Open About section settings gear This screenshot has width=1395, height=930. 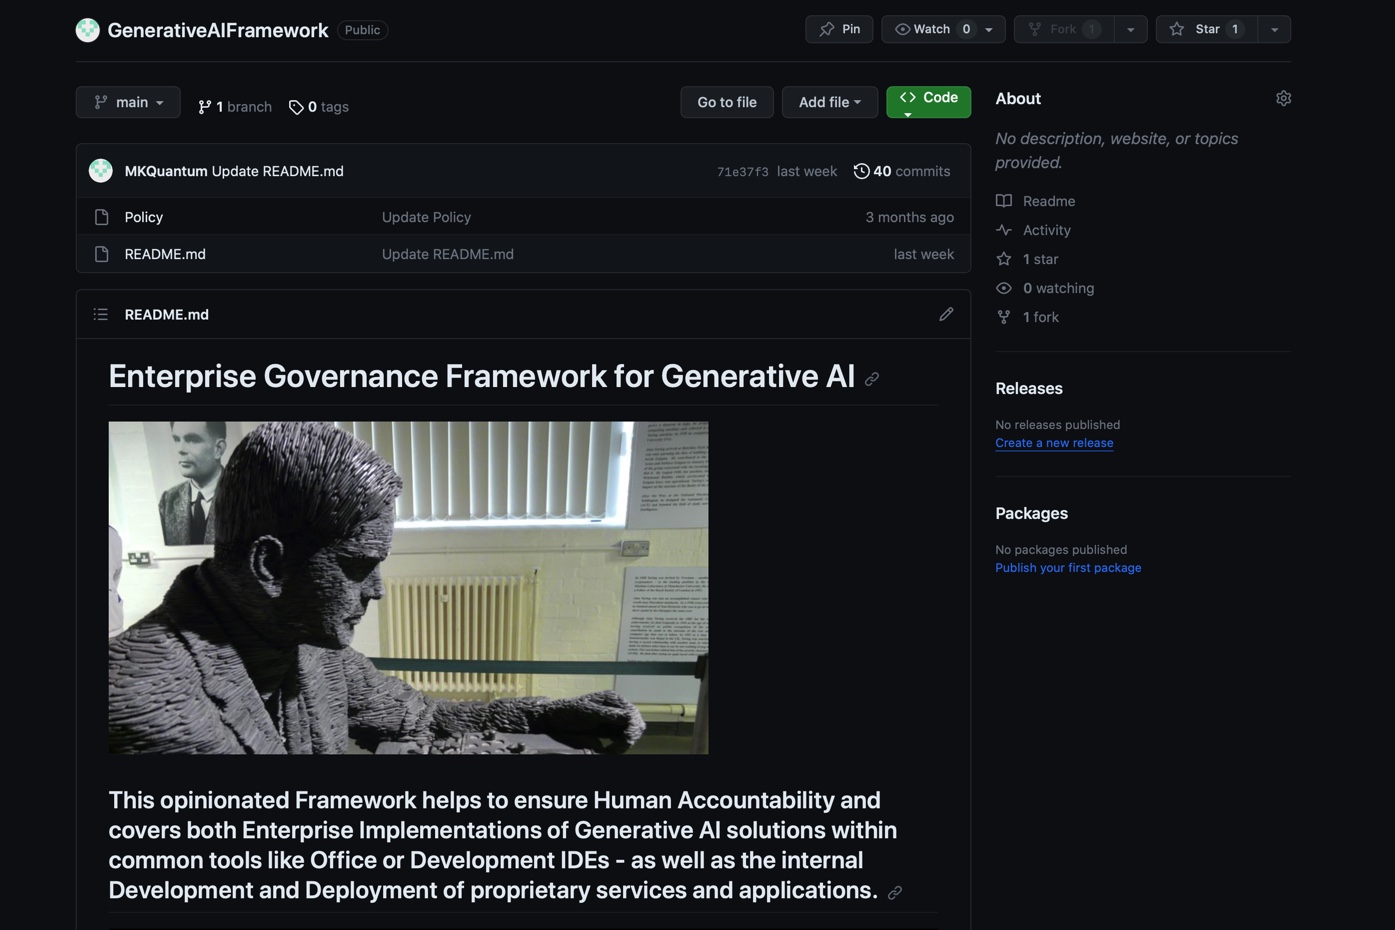click(x=1283, y=98)
